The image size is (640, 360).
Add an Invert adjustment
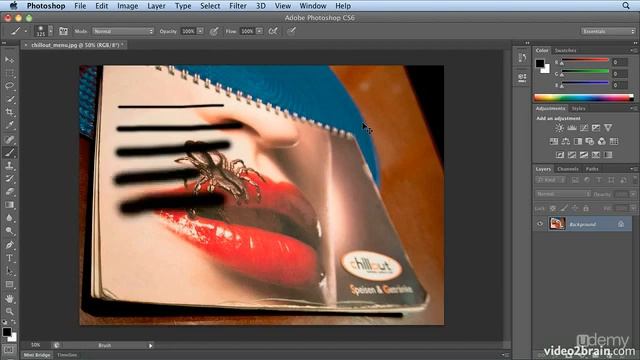pos(560,155)
